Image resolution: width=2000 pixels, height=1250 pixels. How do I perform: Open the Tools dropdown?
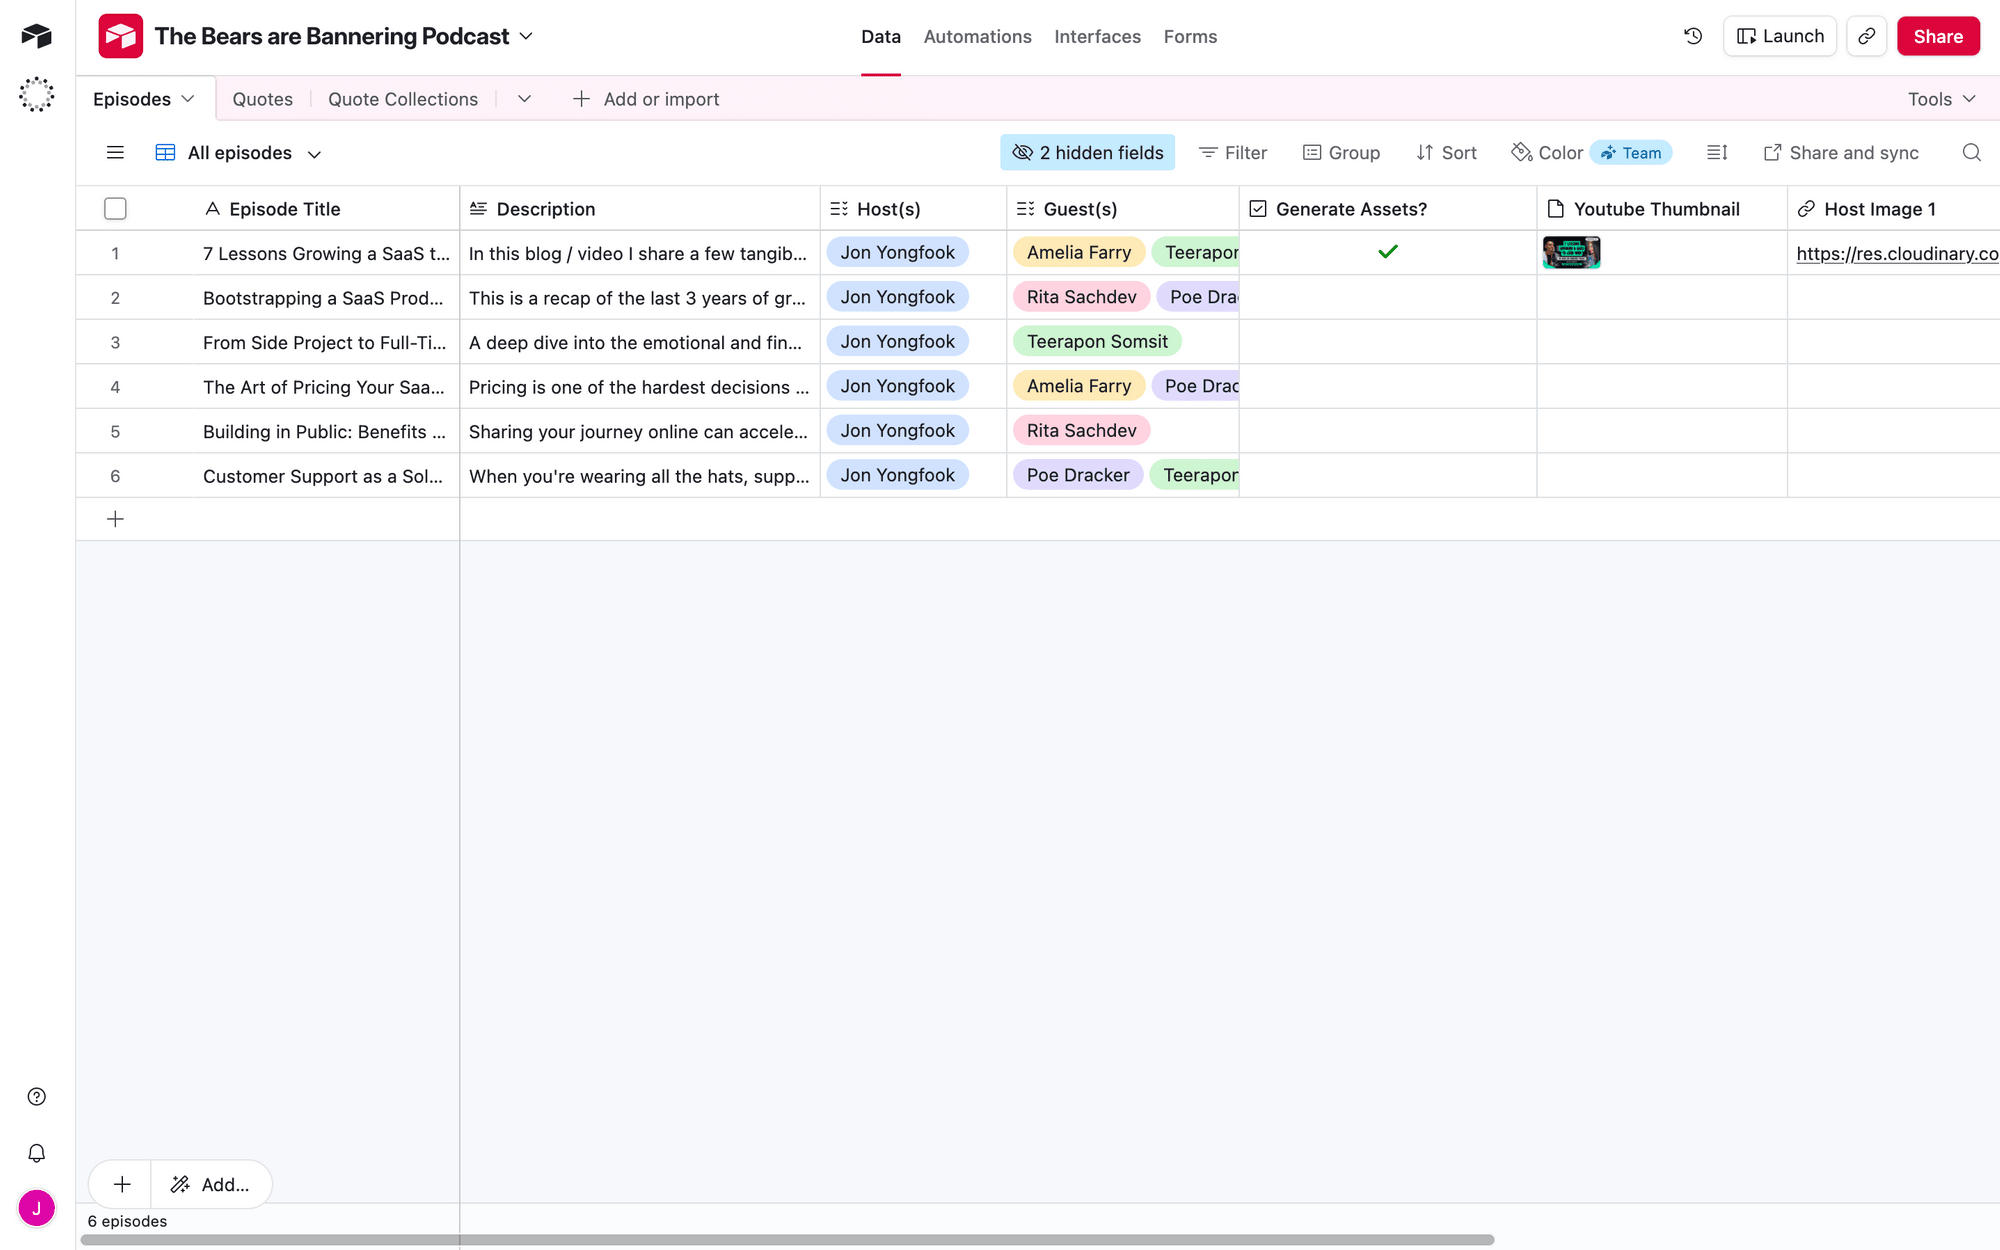click(1941, 98)
